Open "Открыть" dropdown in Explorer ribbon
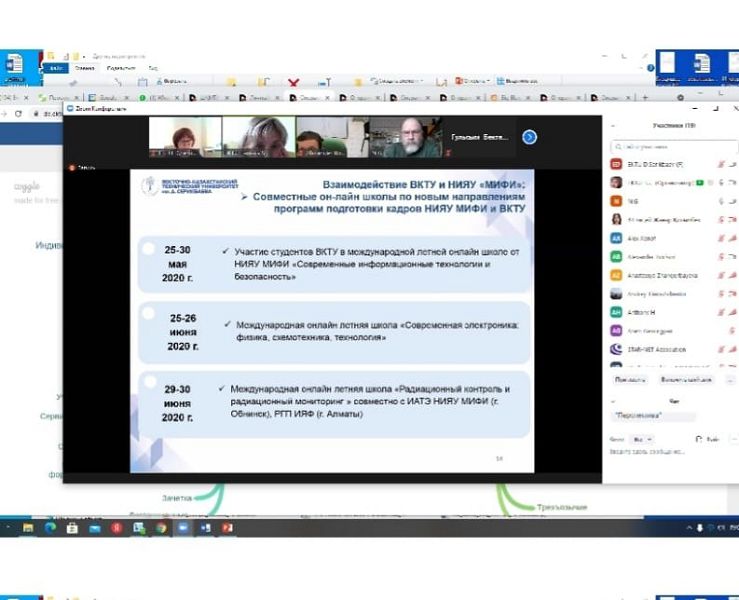 [472, 81]
